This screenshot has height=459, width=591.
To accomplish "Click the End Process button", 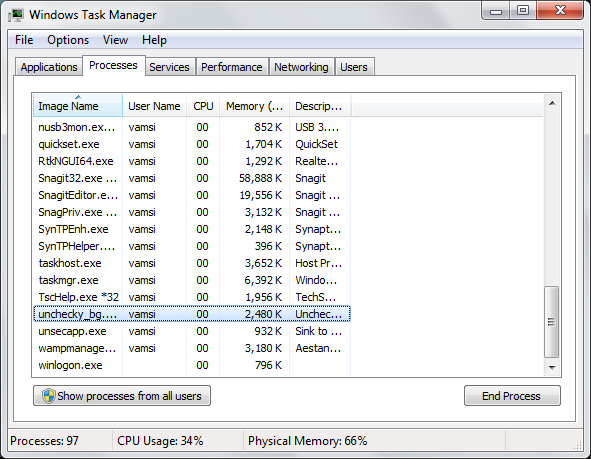I will 512,396.
